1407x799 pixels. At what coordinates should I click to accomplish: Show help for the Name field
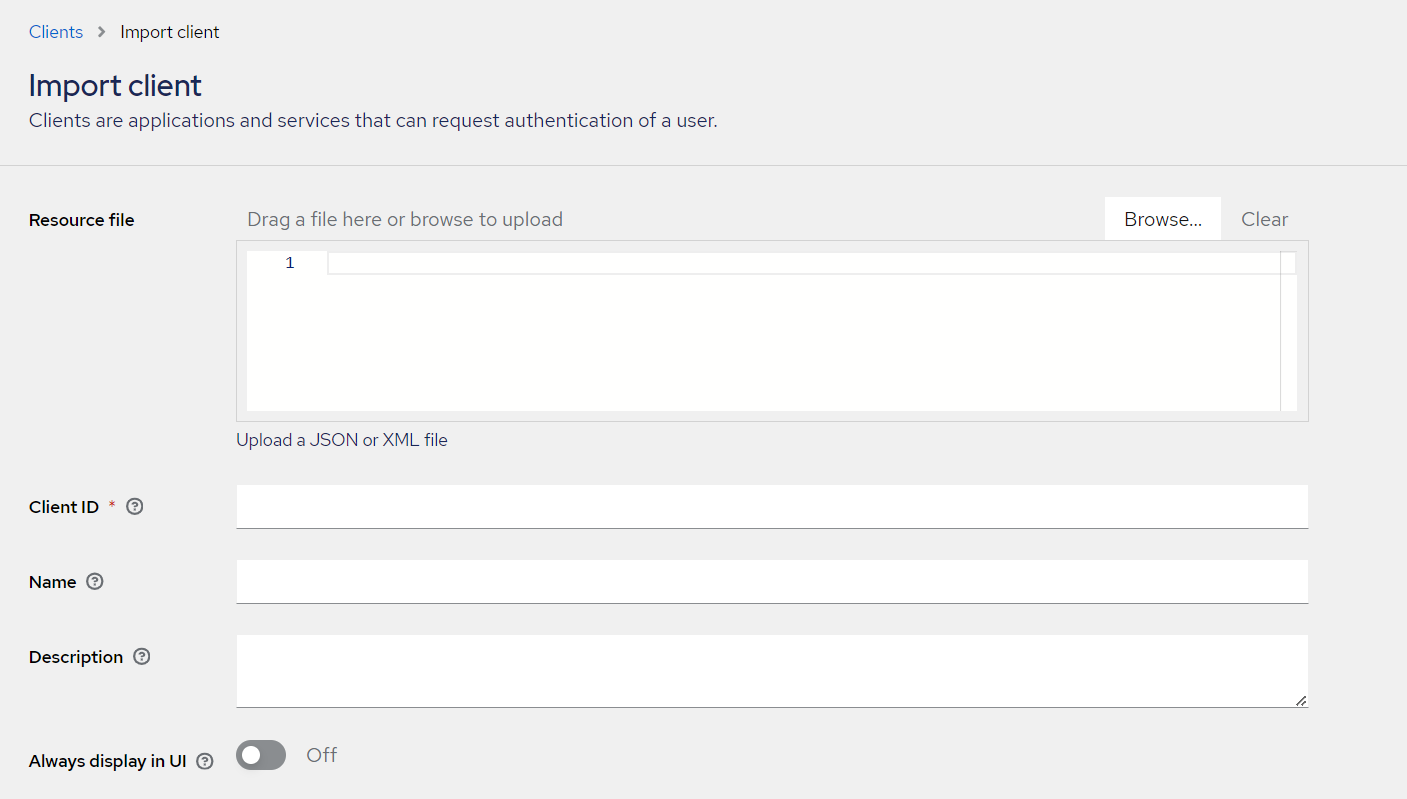click(x=95, y=582)
